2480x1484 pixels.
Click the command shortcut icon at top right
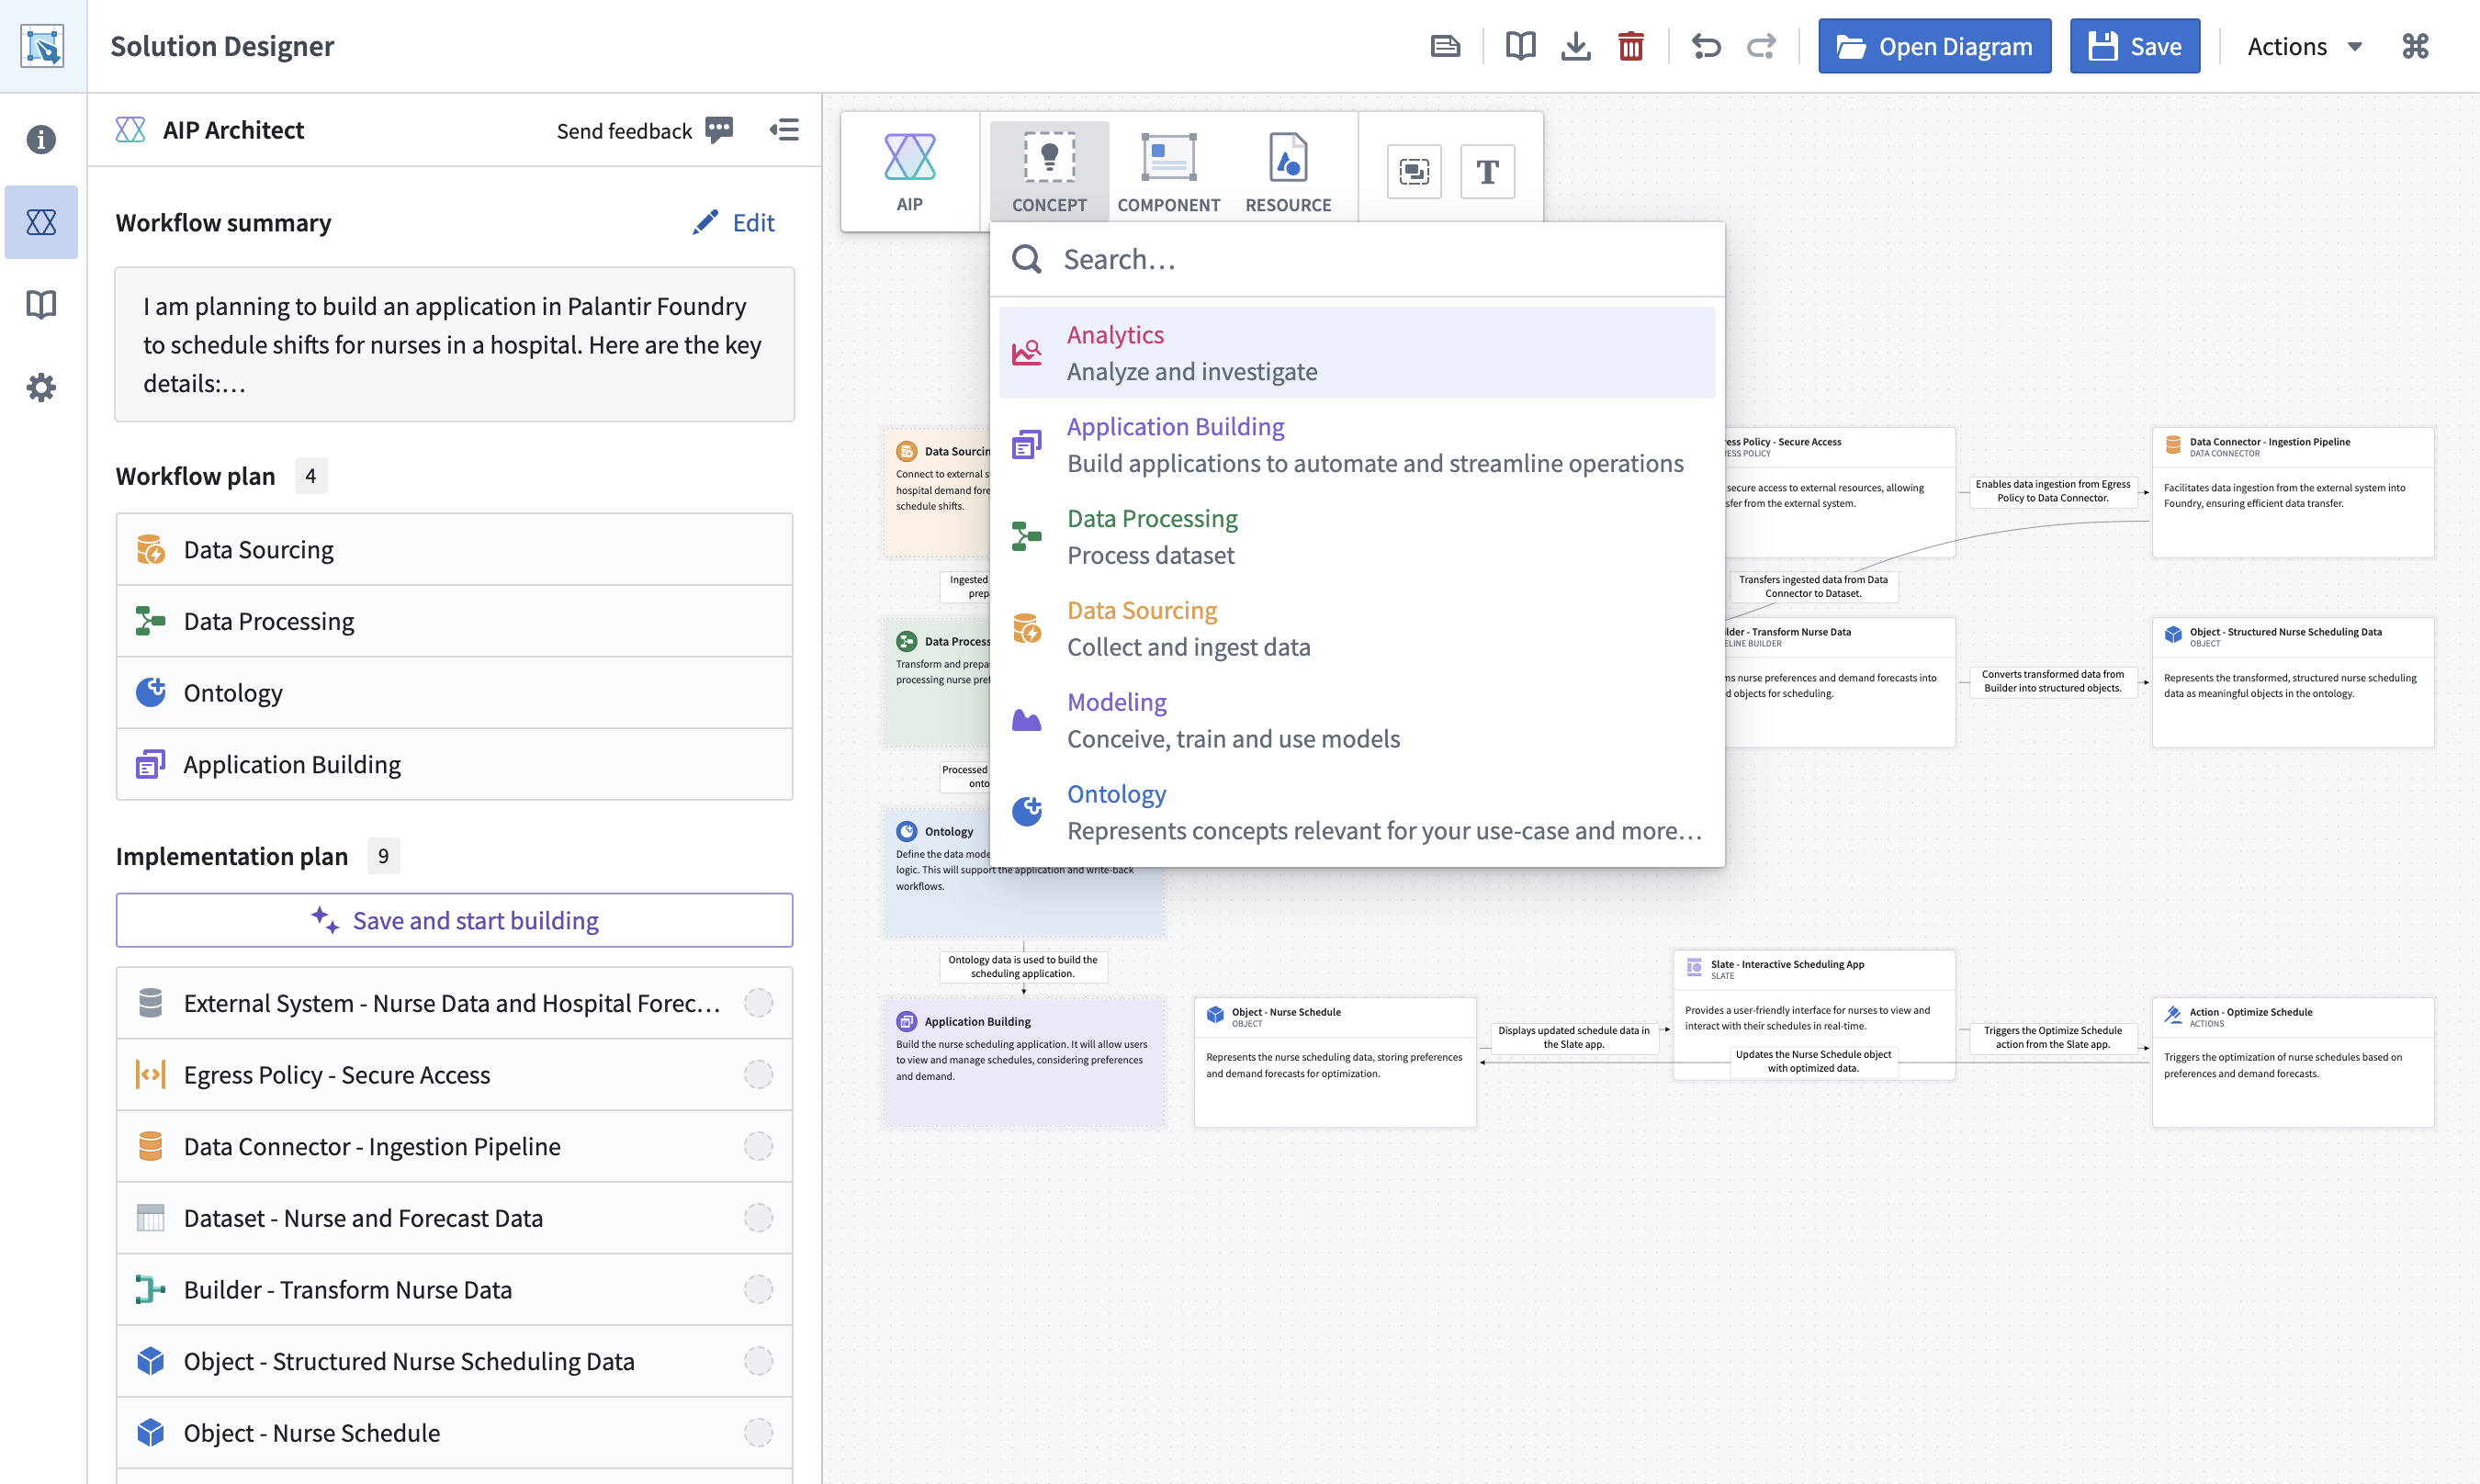[x=2415, y=46]
